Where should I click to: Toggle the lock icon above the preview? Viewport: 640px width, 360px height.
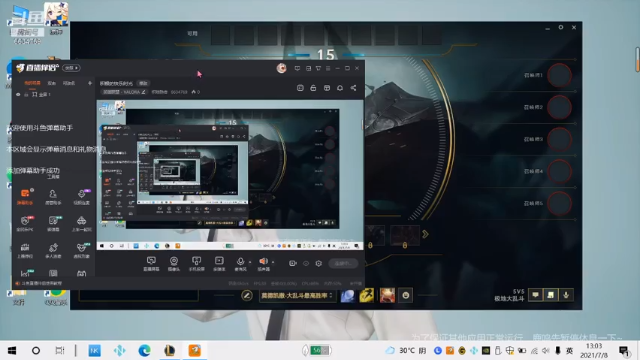[x=313, y=88]
